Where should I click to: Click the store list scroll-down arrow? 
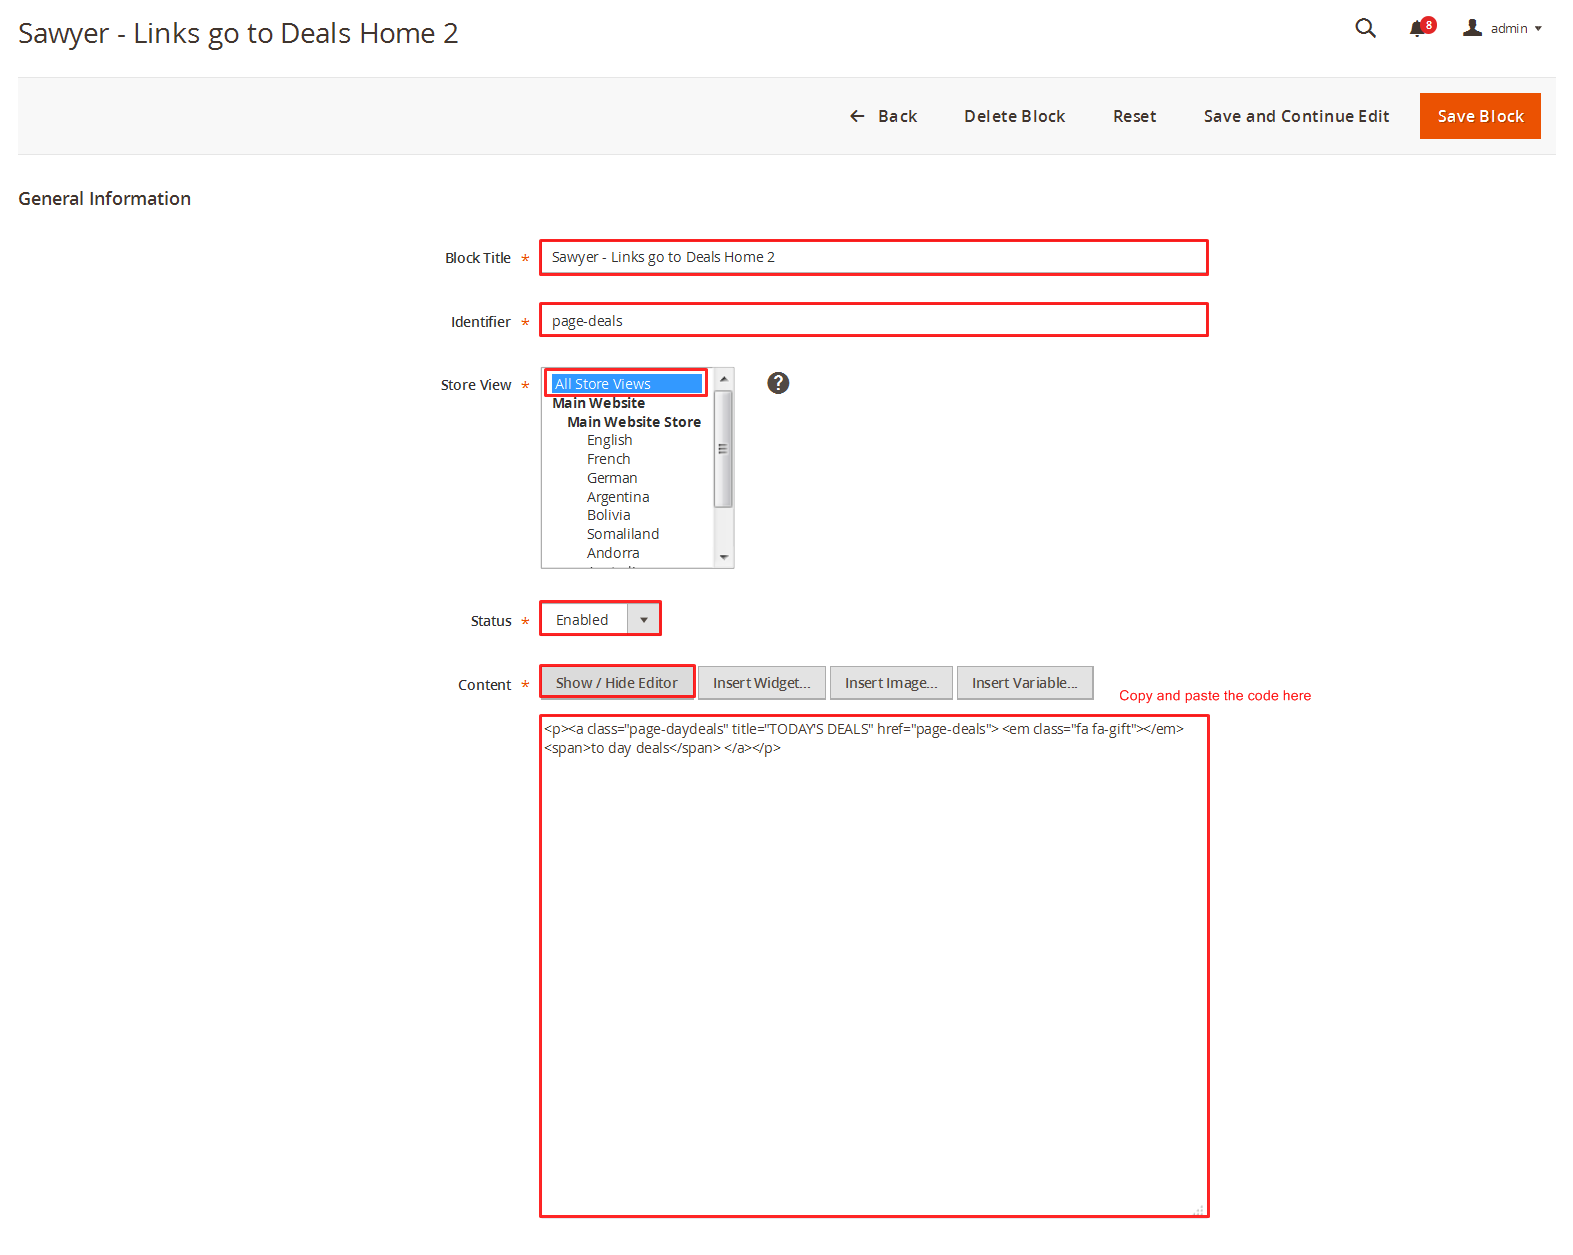[x=724, y=557]
